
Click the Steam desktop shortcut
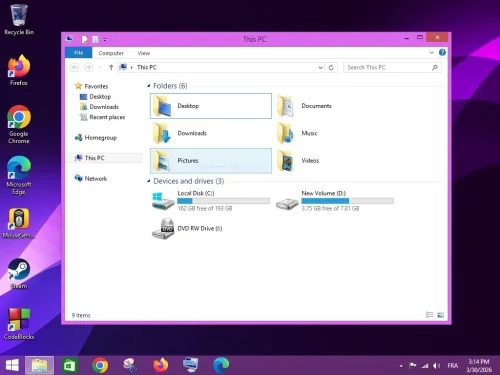[x=19, y=274]
